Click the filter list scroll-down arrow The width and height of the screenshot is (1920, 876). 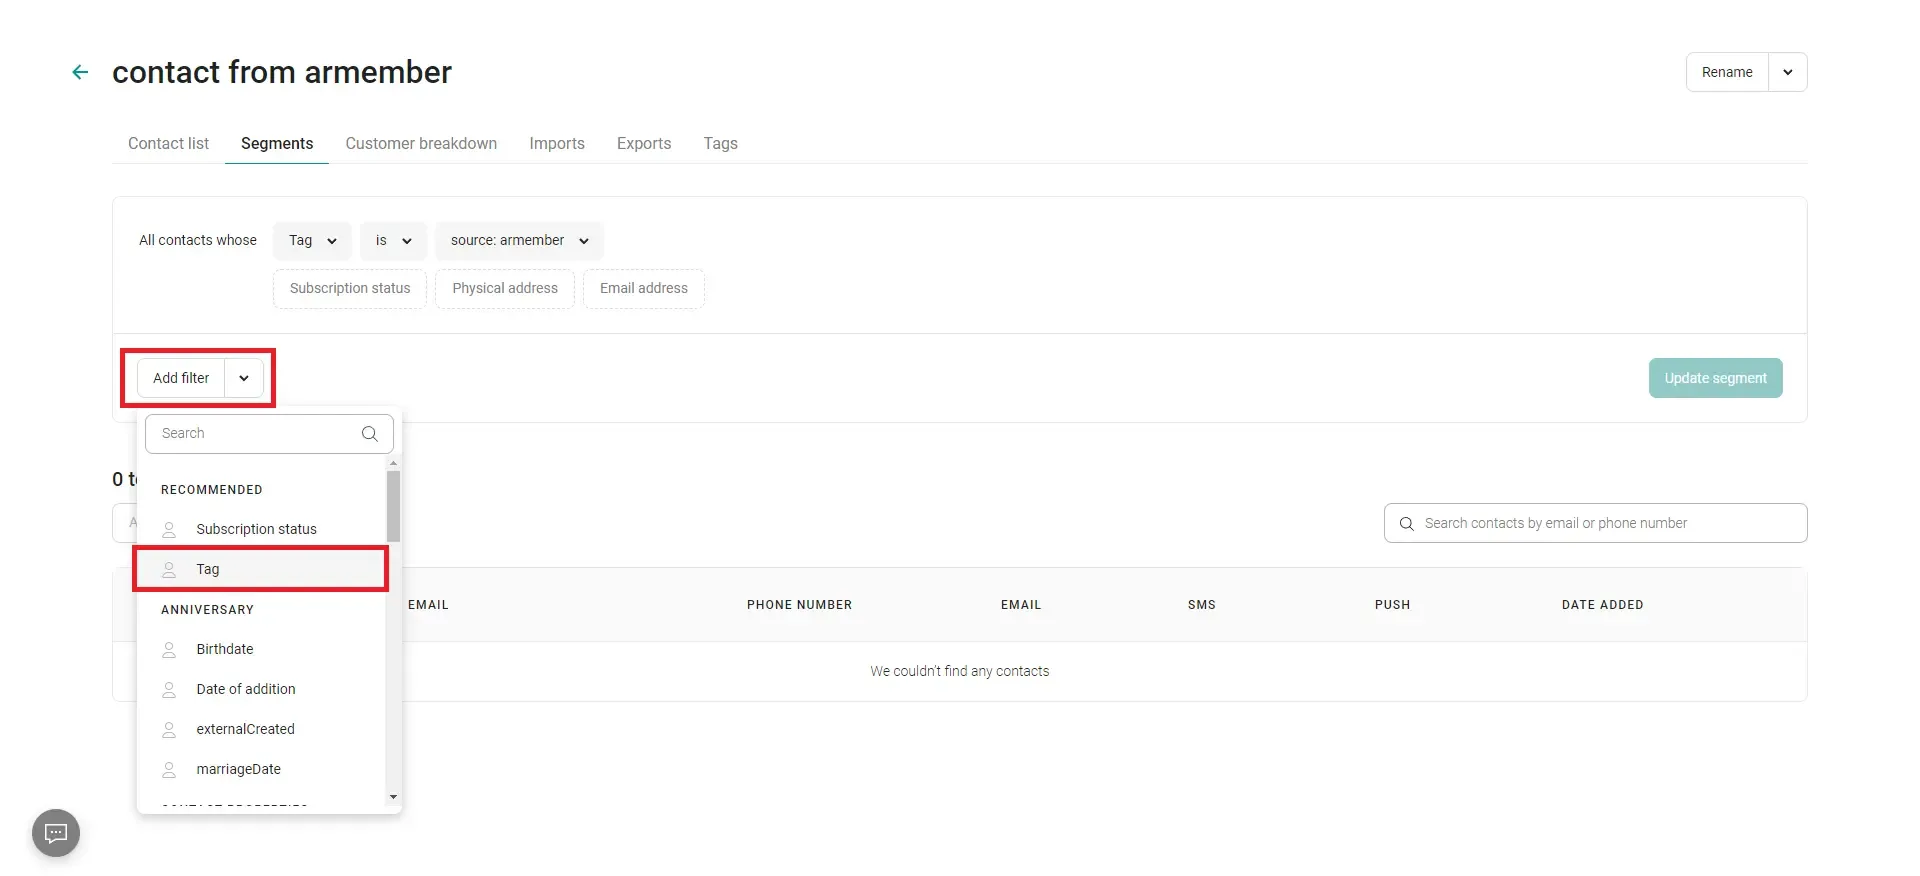394,797
